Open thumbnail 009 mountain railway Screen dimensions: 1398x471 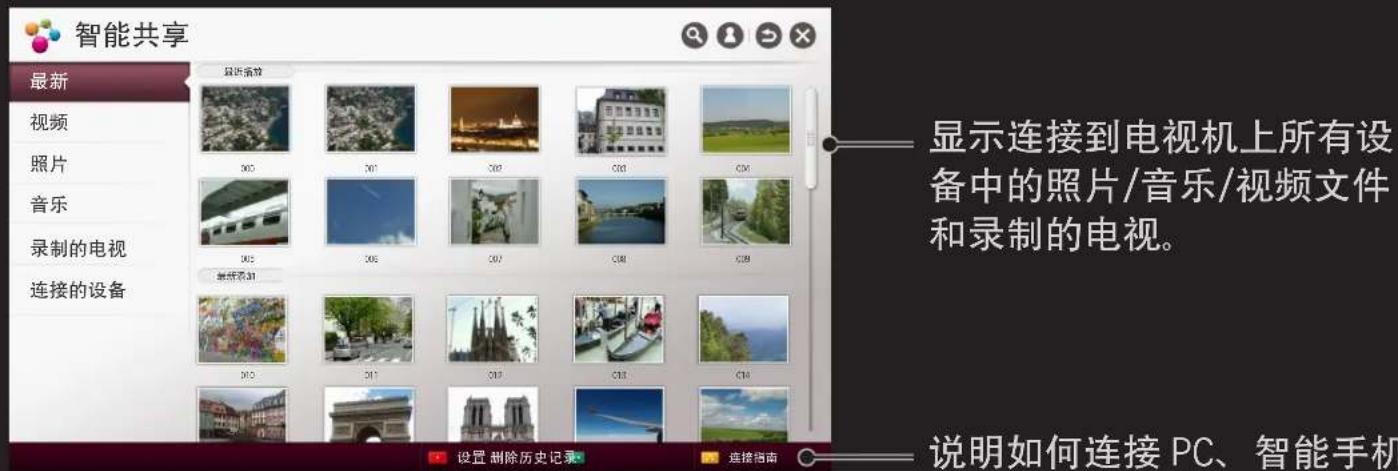pos(745,212)
